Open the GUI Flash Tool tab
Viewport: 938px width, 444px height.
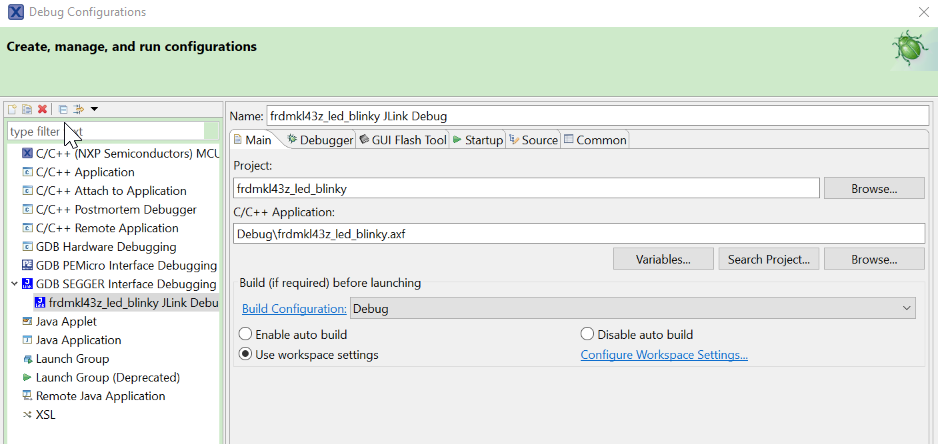click(x=402, y=140)
